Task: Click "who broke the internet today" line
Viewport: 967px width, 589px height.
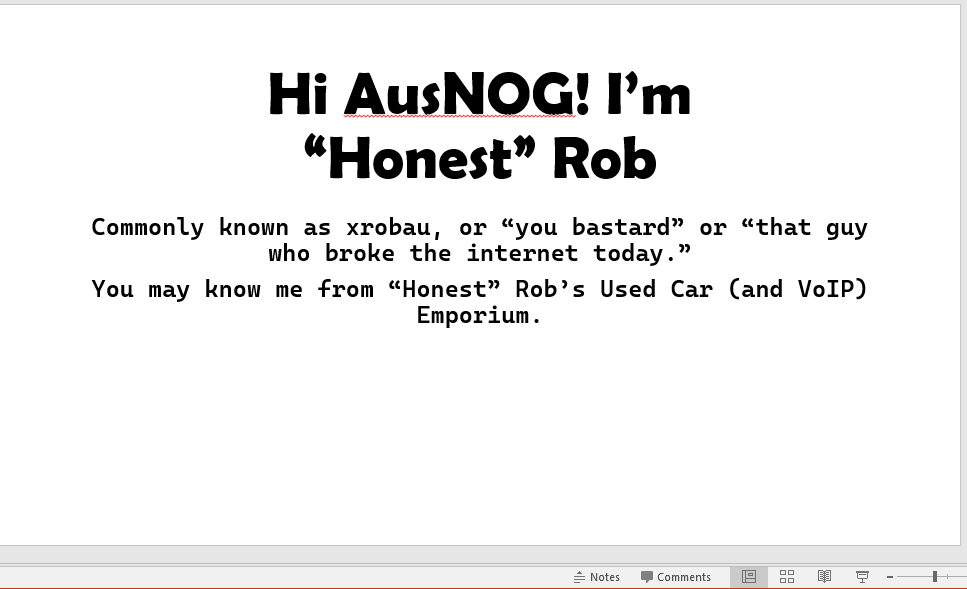Action: click(480, 253)
